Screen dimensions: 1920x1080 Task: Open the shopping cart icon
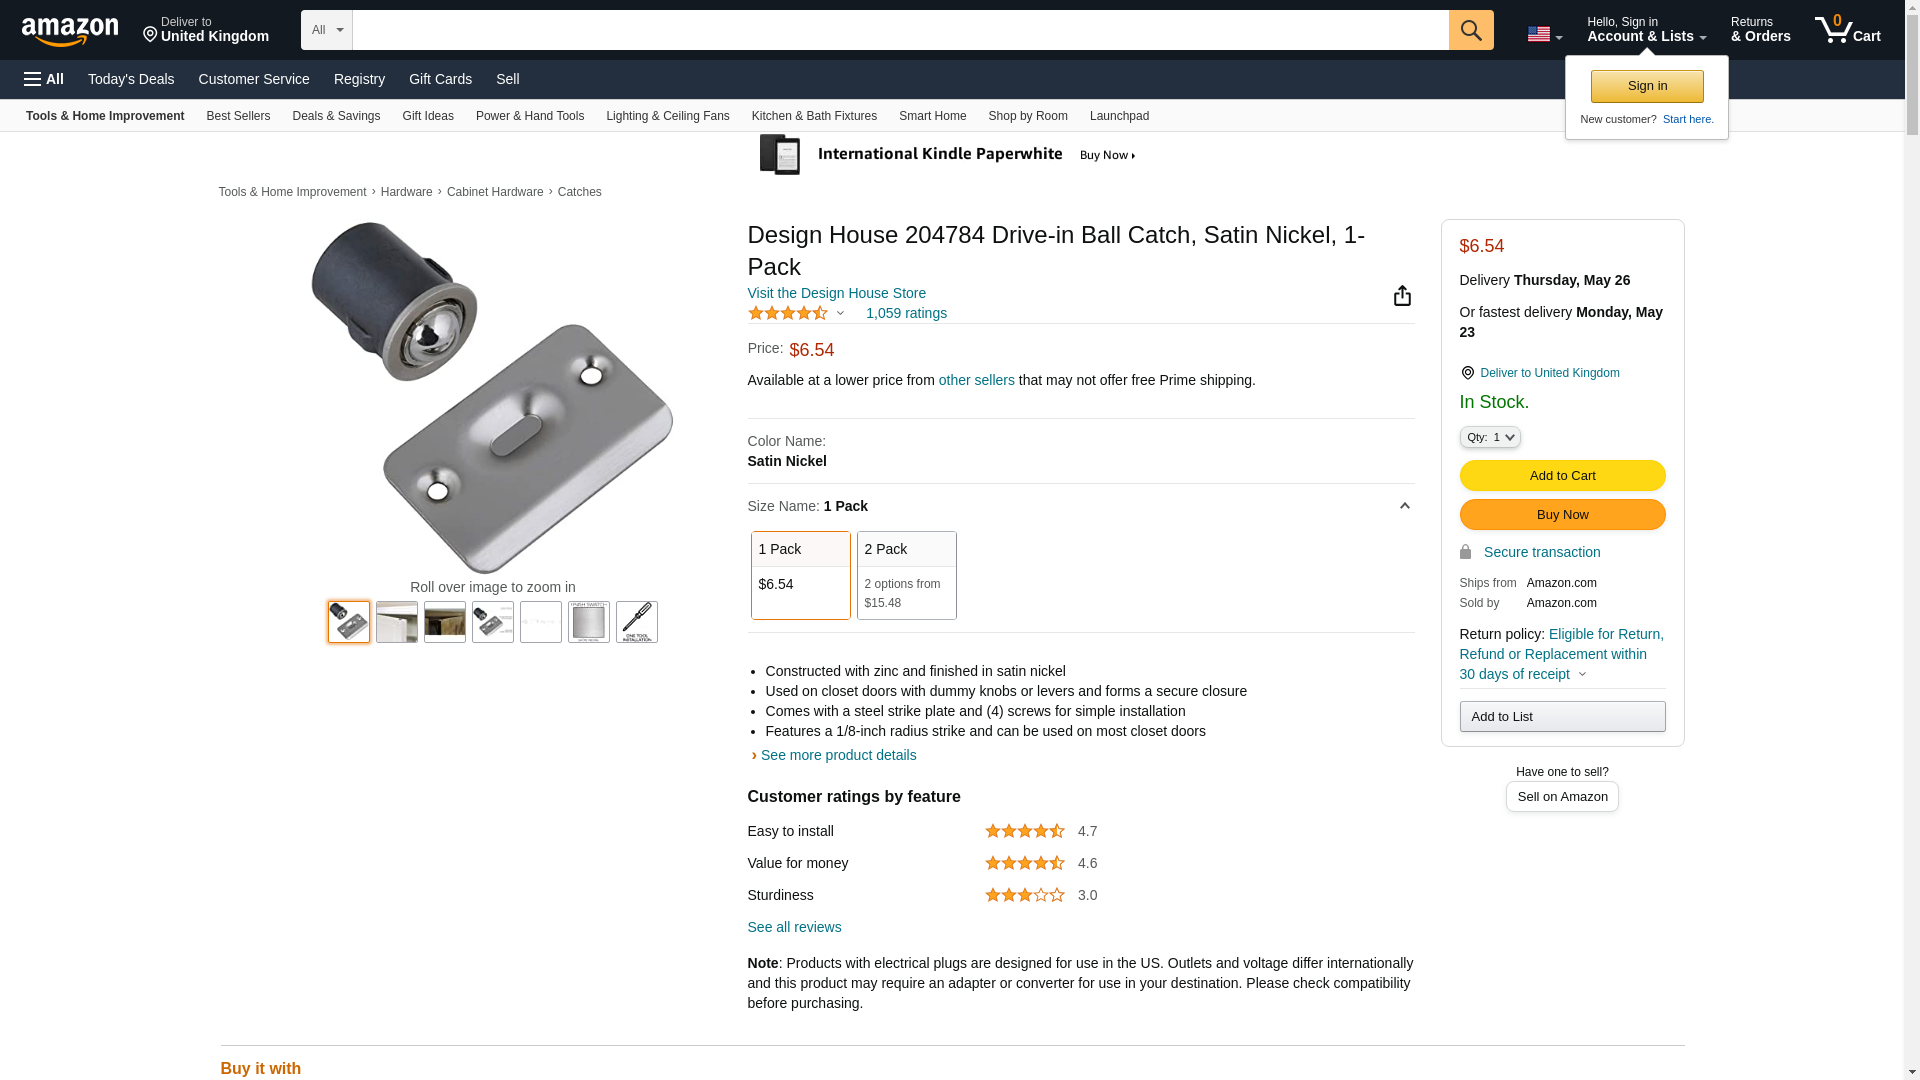[x=1847, y=30]
